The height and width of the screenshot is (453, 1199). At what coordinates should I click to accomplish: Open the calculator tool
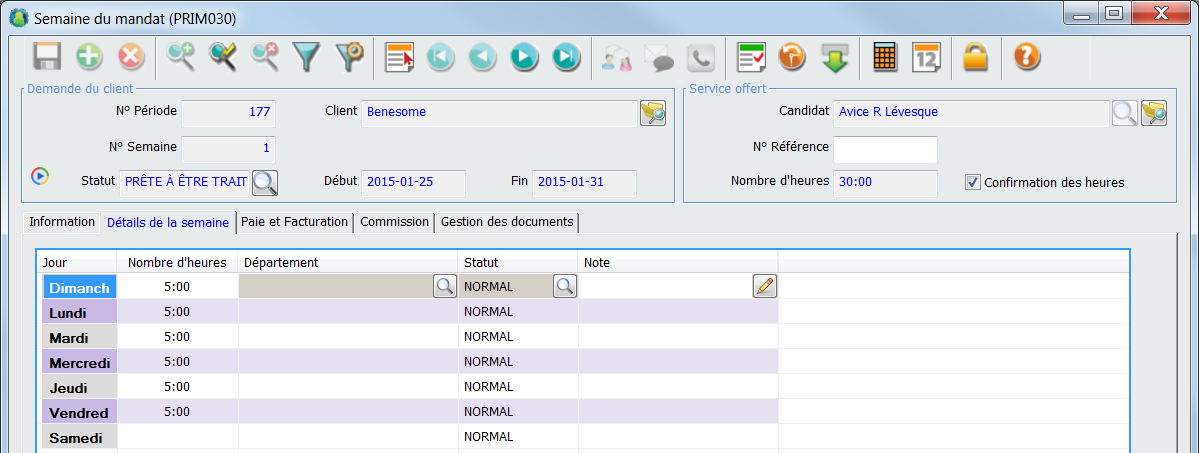click(x=884, y=57)
